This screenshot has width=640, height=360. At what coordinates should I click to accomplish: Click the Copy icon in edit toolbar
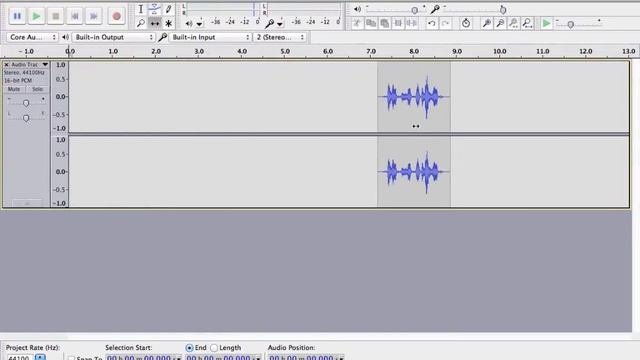371,23
